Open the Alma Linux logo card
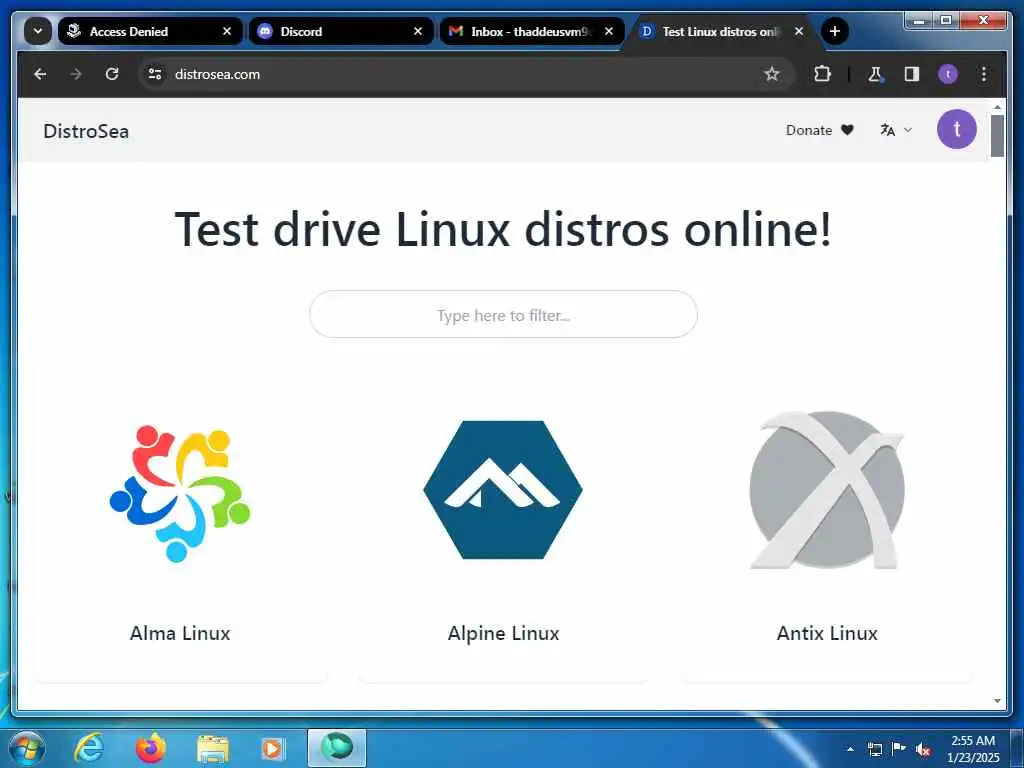Image resolution: width=1024 pixels, height=768 pixels. click(x=180, y=493)
